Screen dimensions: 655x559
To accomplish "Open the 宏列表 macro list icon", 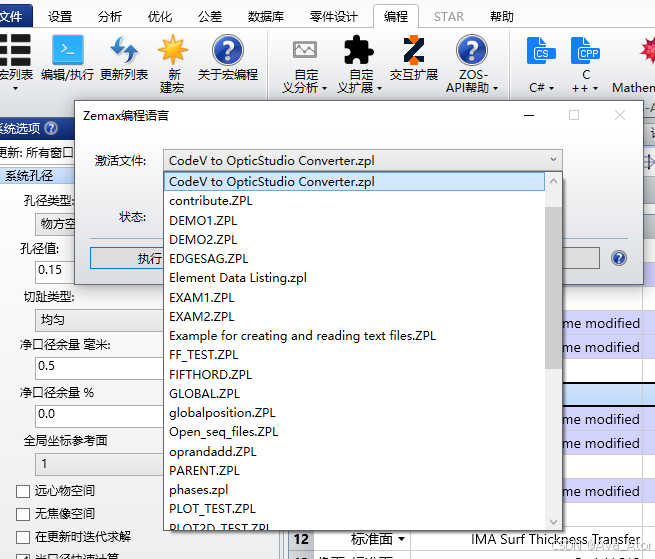I will tap(15, 50).
